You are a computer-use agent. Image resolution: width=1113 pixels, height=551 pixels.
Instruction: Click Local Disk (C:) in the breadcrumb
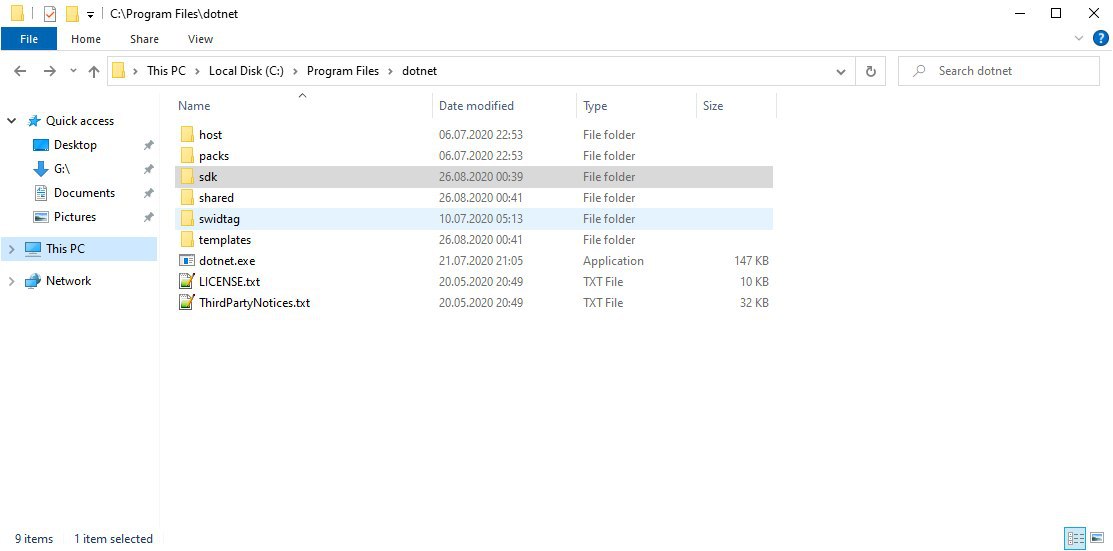pyautogui.click(x=246, y=71)
